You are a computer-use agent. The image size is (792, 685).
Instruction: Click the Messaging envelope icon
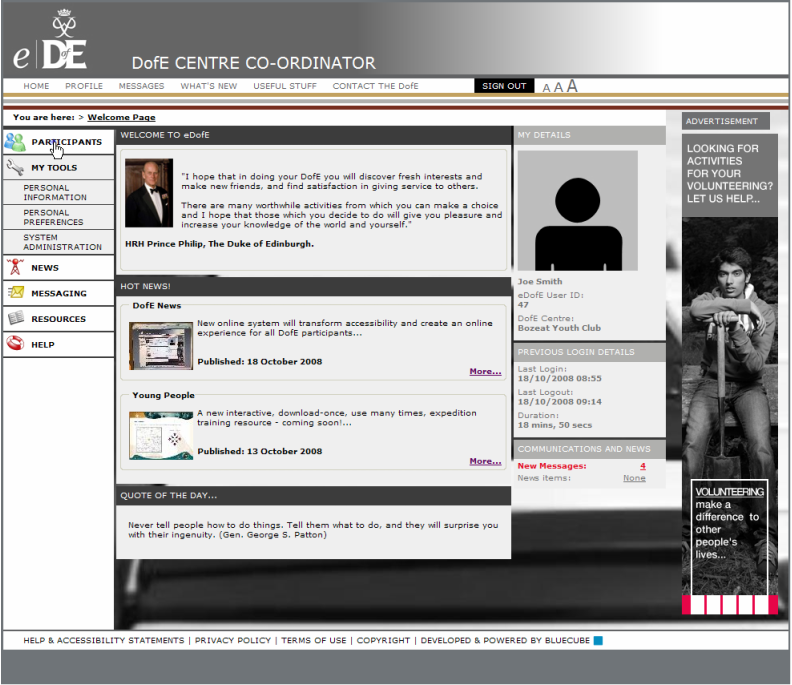pos(15,293)
